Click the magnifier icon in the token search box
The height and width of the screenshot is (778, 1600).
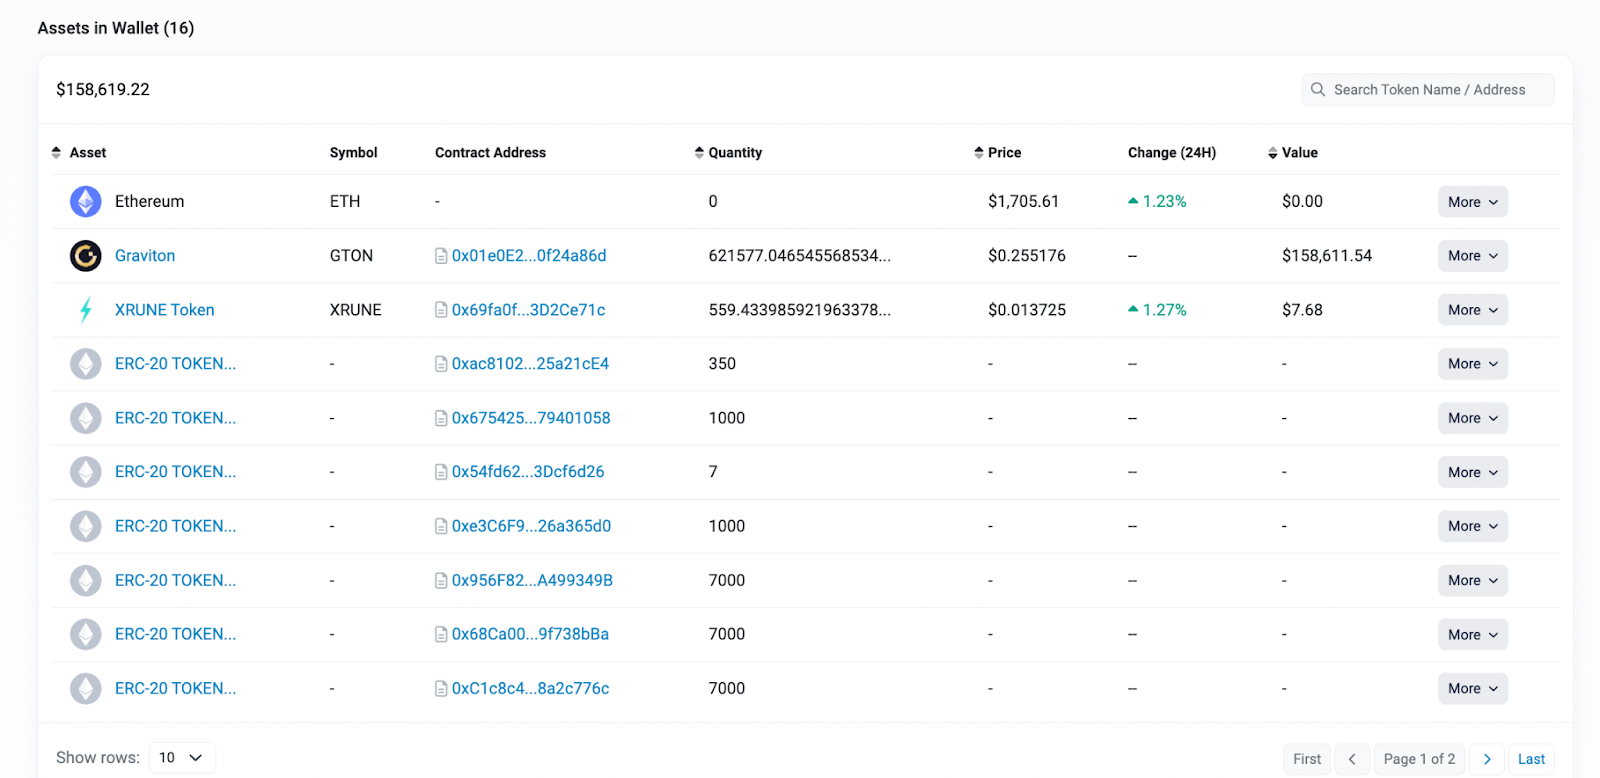pyautogui.click(x=1318, y=90)
